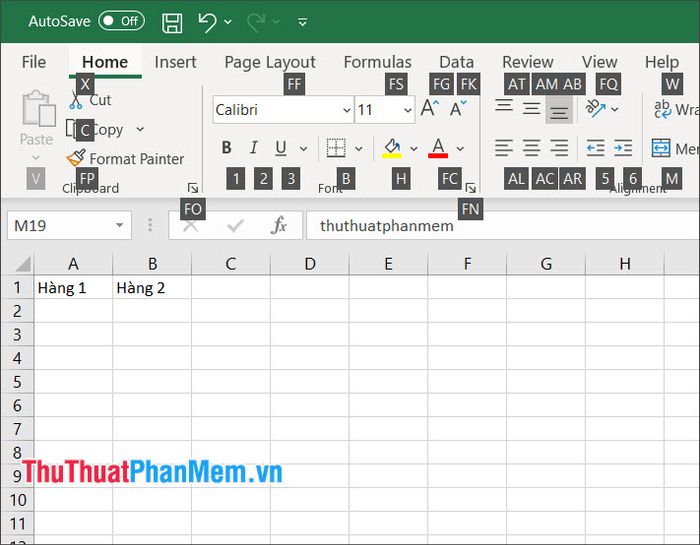Open the Name Box dropdown arrow
700x545 pixels.
119,225
